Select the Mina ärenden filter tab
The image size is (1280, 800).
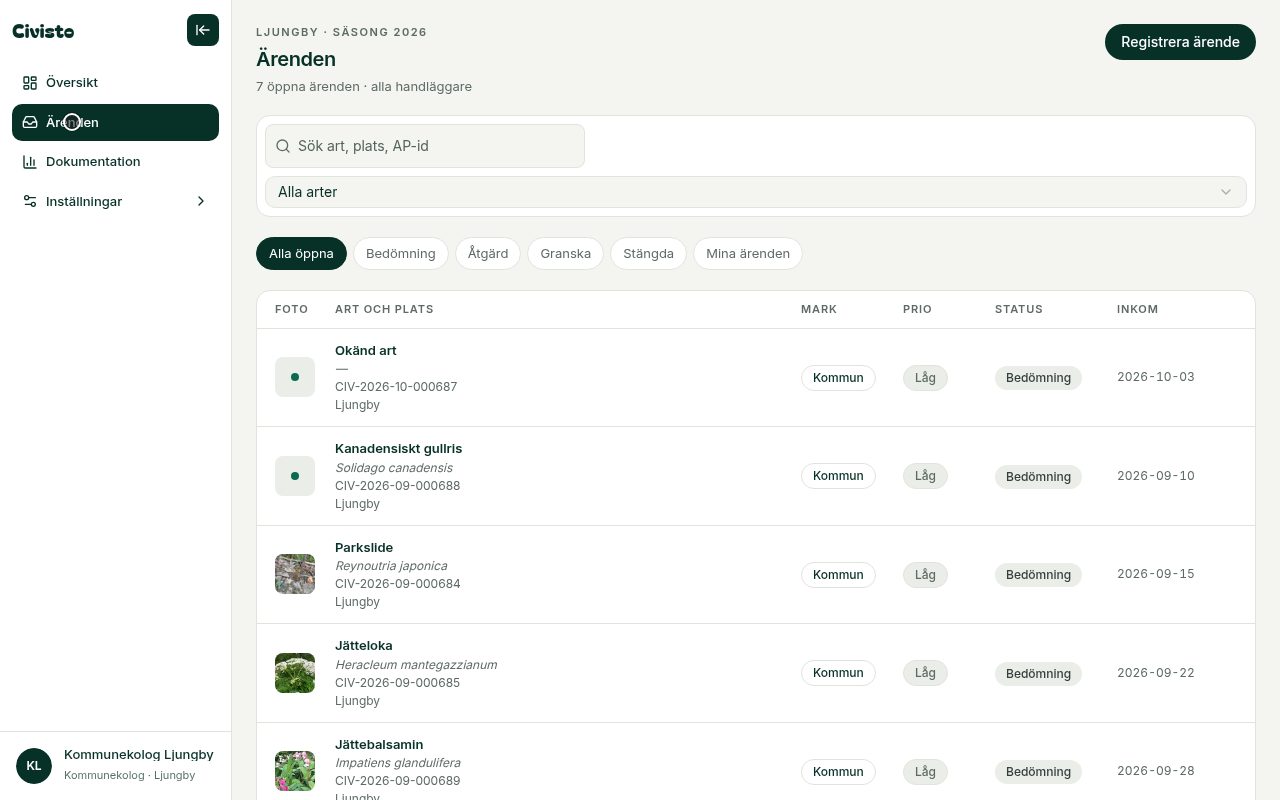coord(748,253)
